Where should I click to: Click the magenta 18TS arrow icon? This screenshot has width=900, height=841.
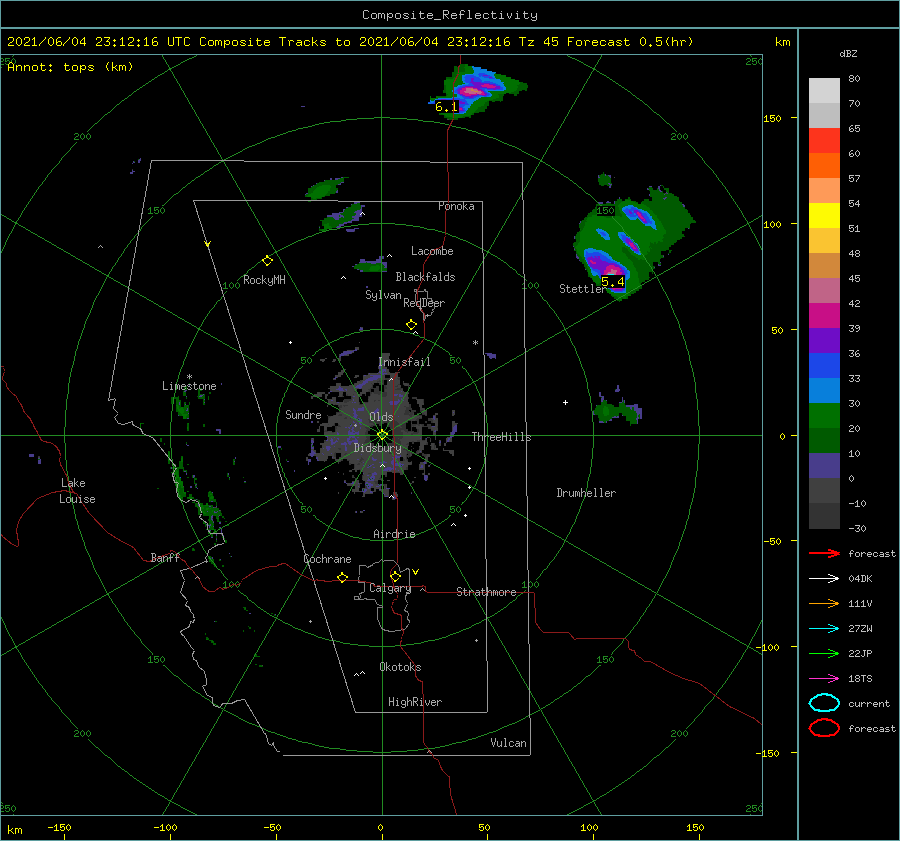[x=824, y=678]
